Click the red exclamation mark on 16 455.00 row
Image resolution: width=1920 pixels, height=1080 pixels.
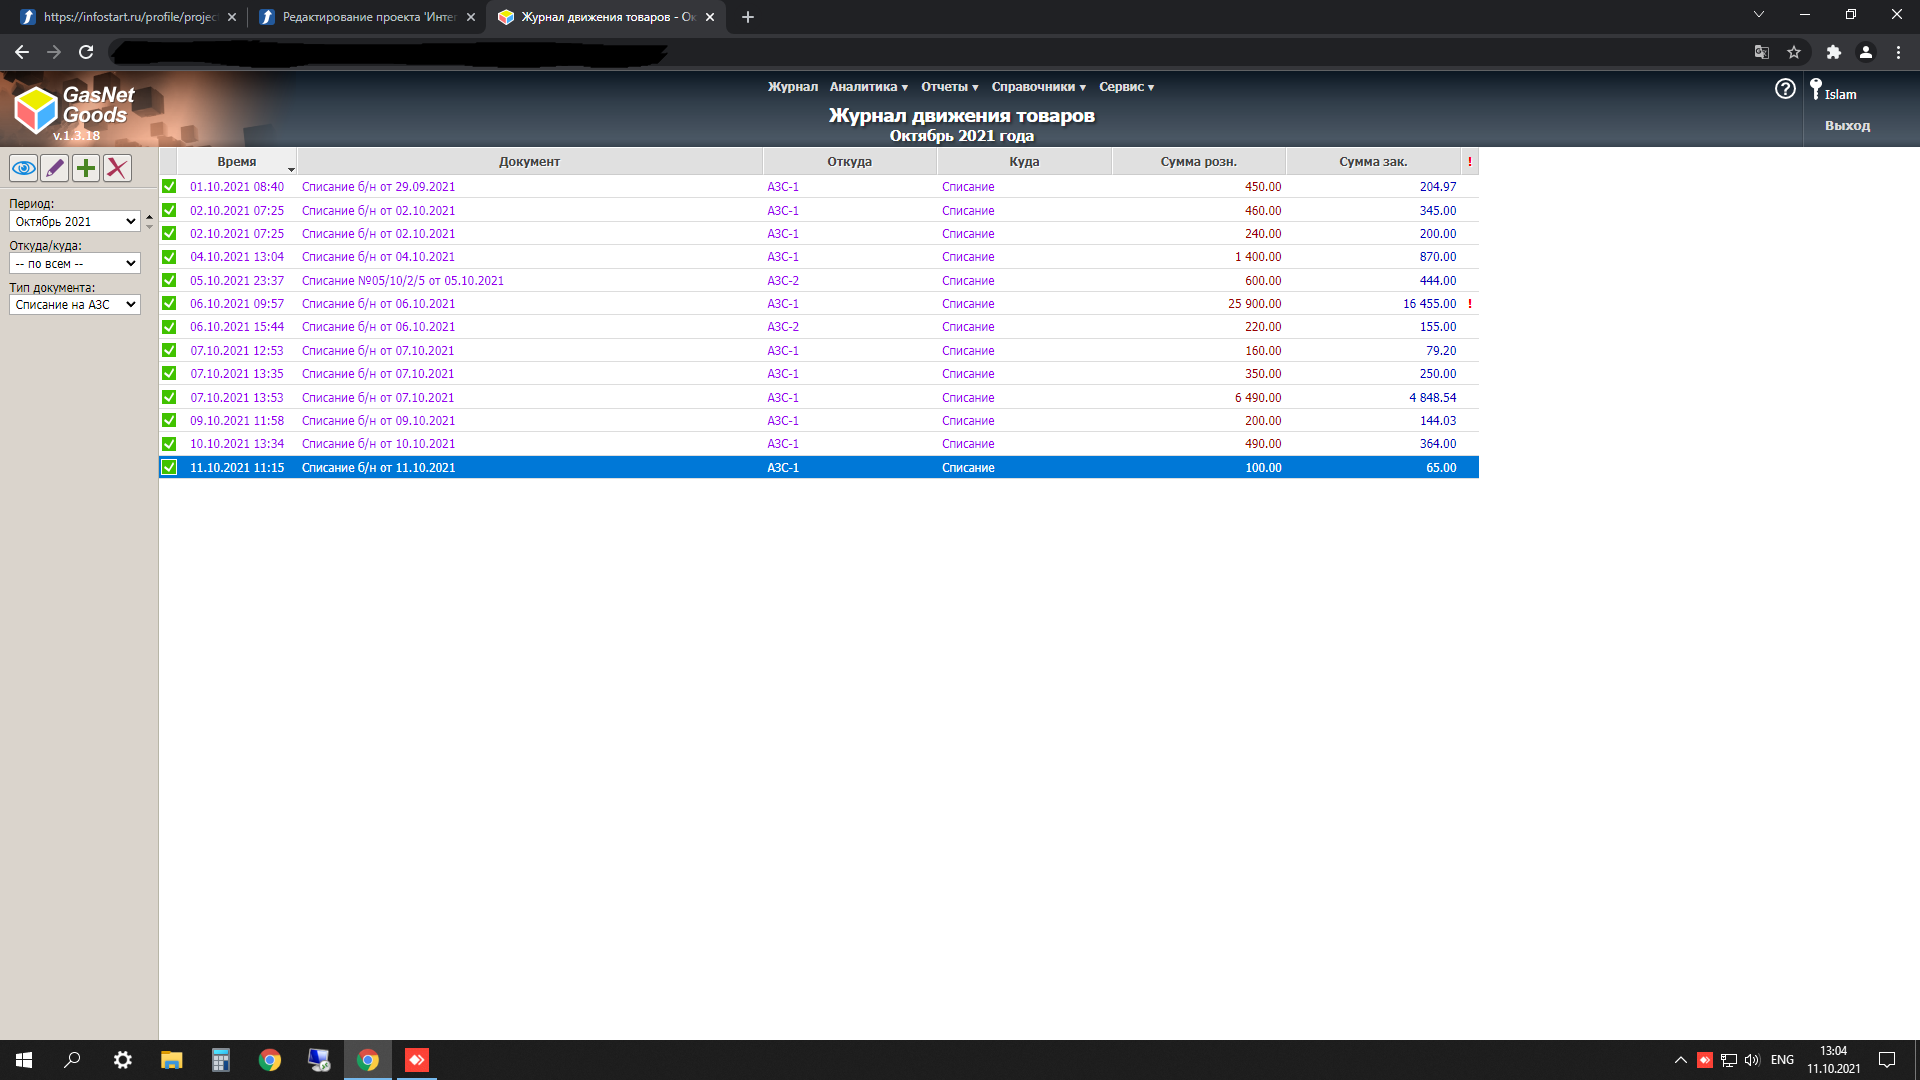pos(1470,304)
